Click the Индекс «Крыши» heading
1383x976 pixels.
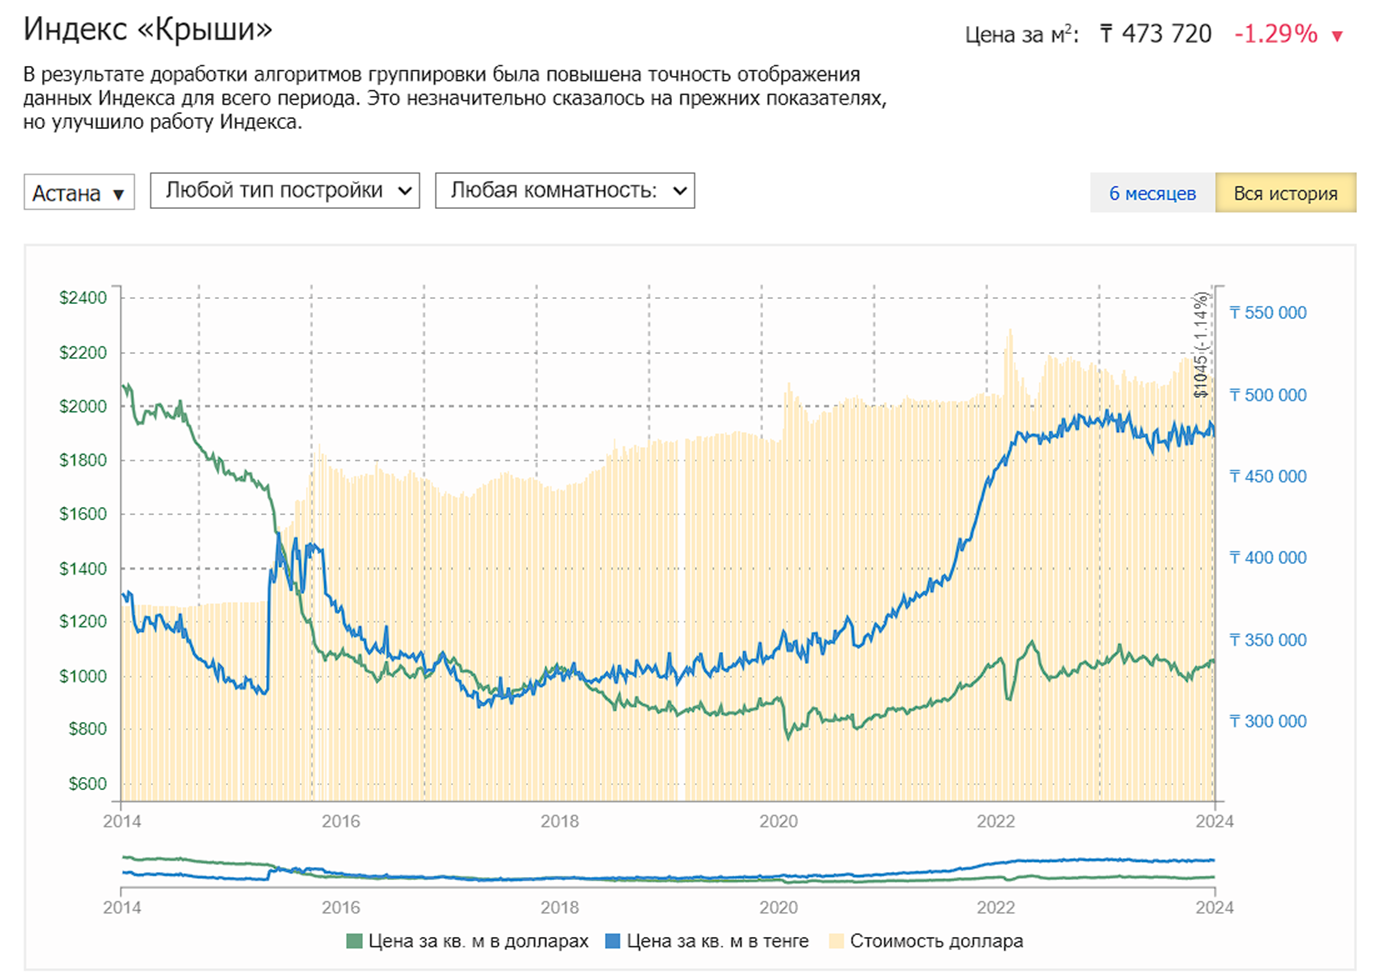148,29
